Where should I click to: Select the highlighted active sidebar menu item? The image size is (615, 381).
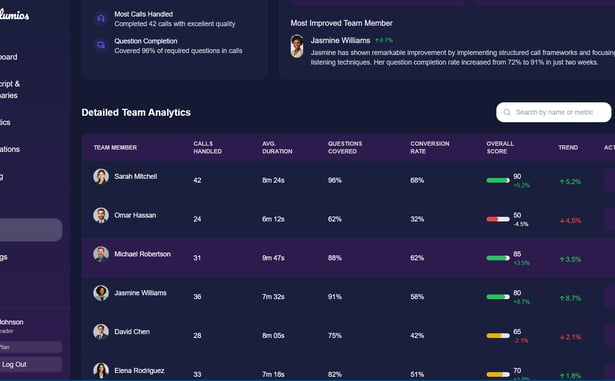[x=30, y=230]
